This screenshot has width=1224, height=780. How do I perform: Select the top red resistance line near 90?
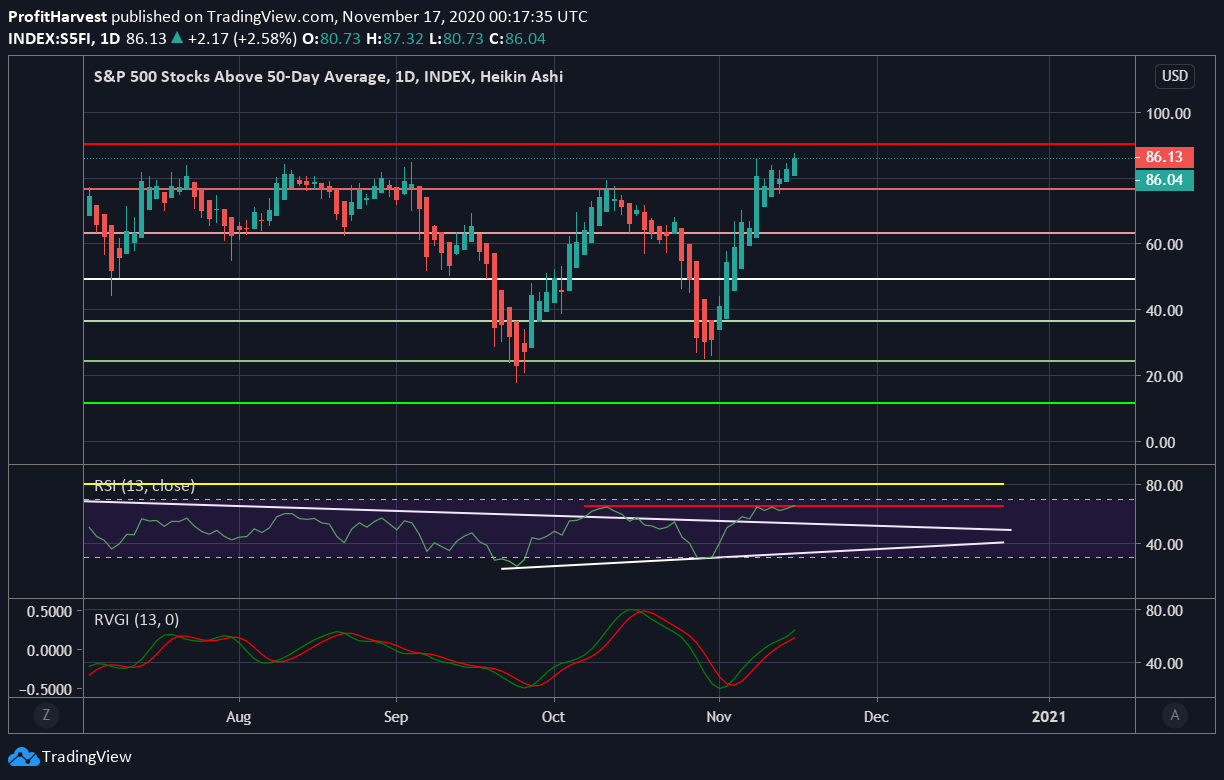tap(609, 145)
